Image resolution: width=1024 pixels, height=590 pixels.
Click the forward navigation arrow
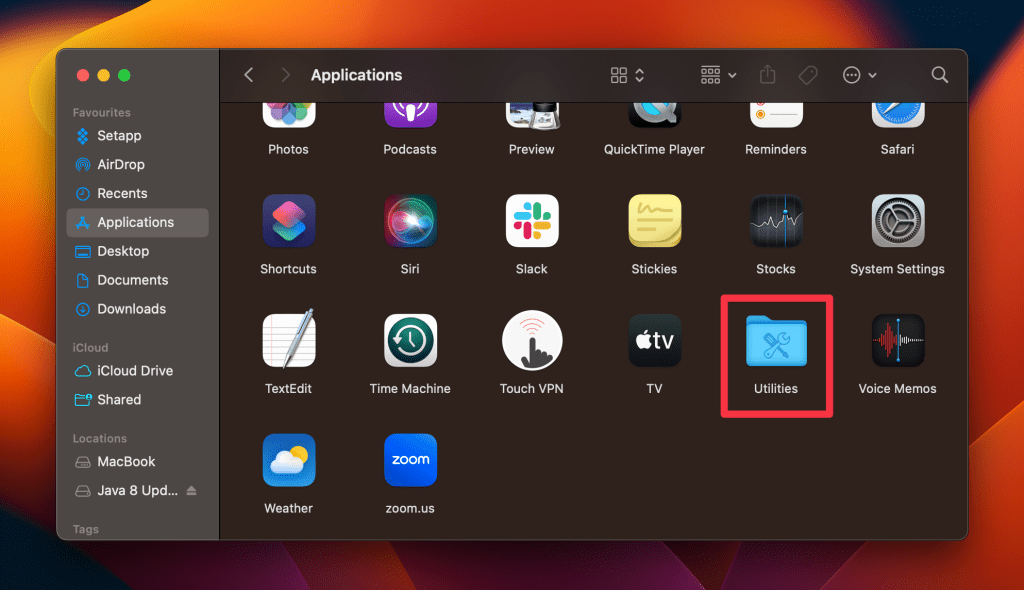285,74
